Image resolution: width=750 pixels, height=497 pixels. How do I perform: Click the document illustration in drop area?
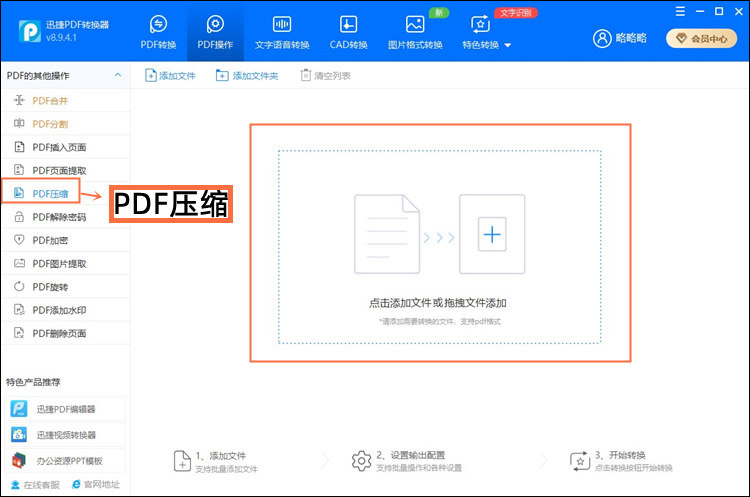[387, 234]
